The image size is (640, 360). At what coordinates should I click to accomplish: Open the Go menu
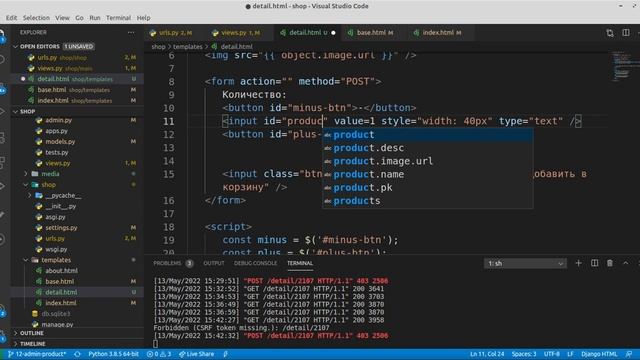(x=79, y=18)
